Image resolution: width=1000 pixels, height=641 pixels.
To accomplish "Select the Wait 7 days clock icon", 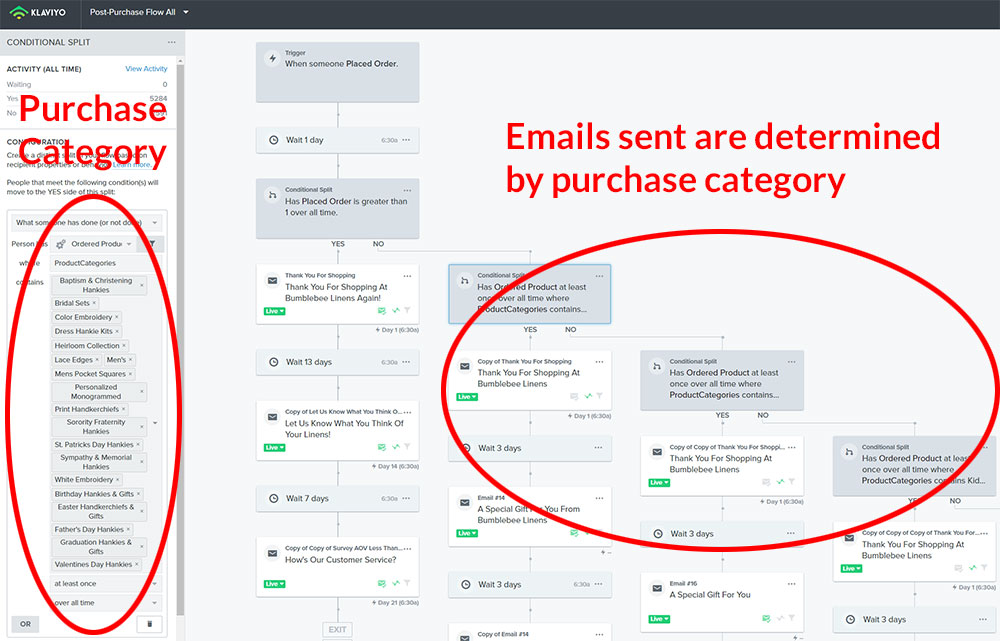I will (274, 498).
